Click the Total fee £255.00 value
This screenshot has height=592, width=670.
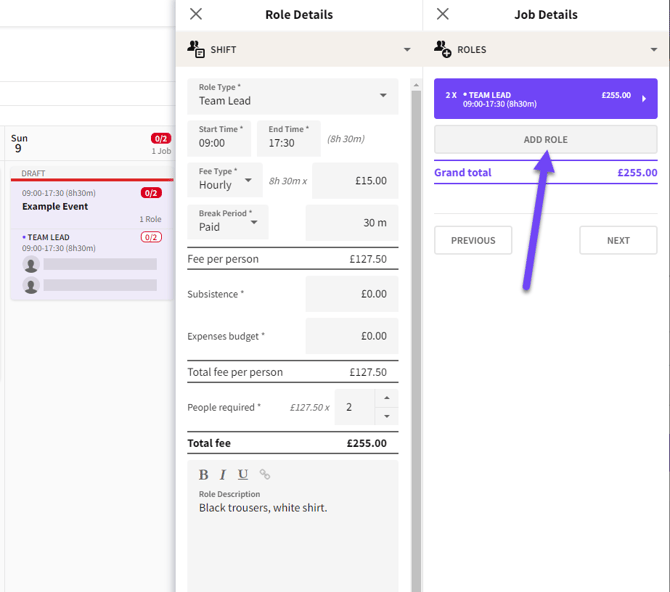click(367, 443)
